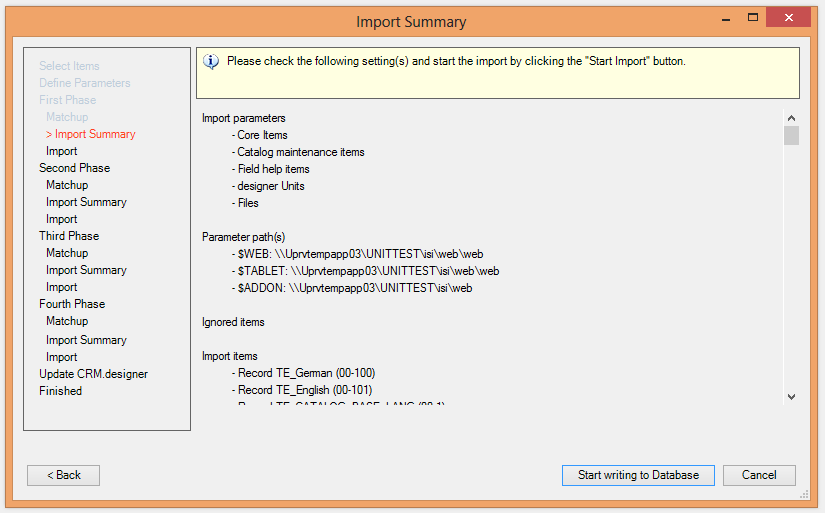Click the summary scrollbar's down arrow
This screenshot has width=825, height=513.
(791, 397)
